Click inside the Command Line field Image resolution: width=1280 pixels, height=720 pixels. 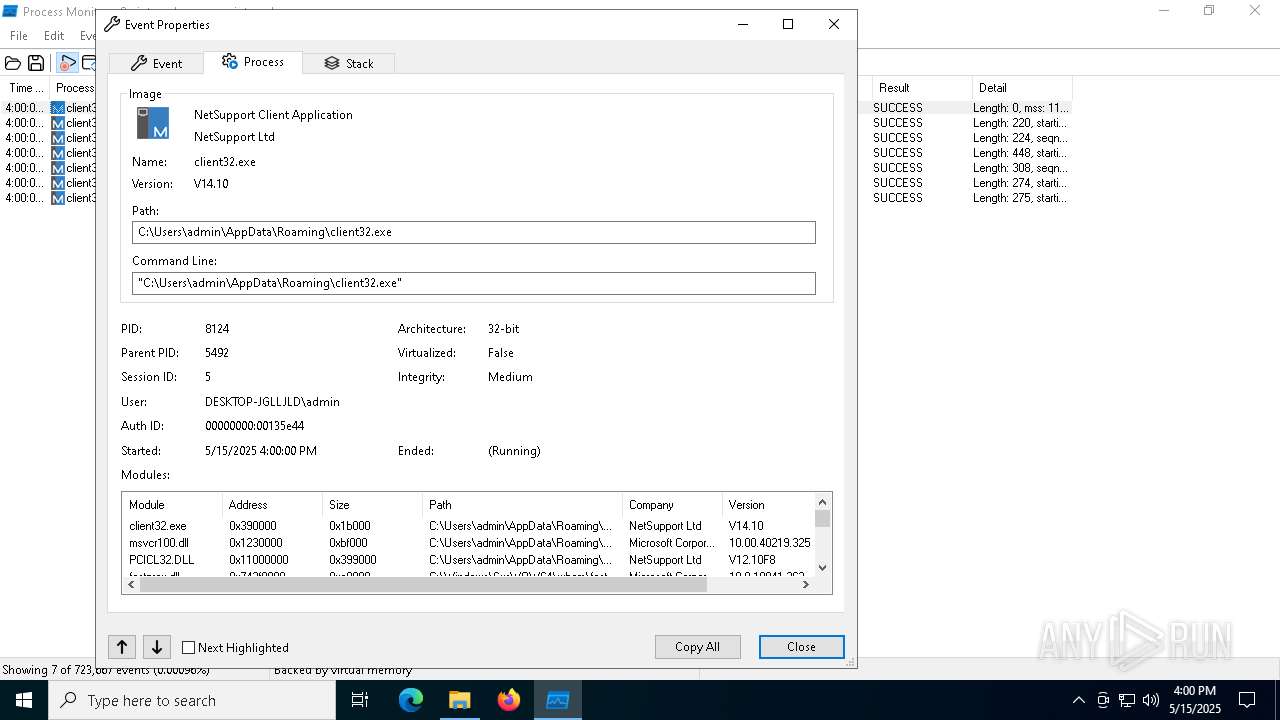point(474,283)
